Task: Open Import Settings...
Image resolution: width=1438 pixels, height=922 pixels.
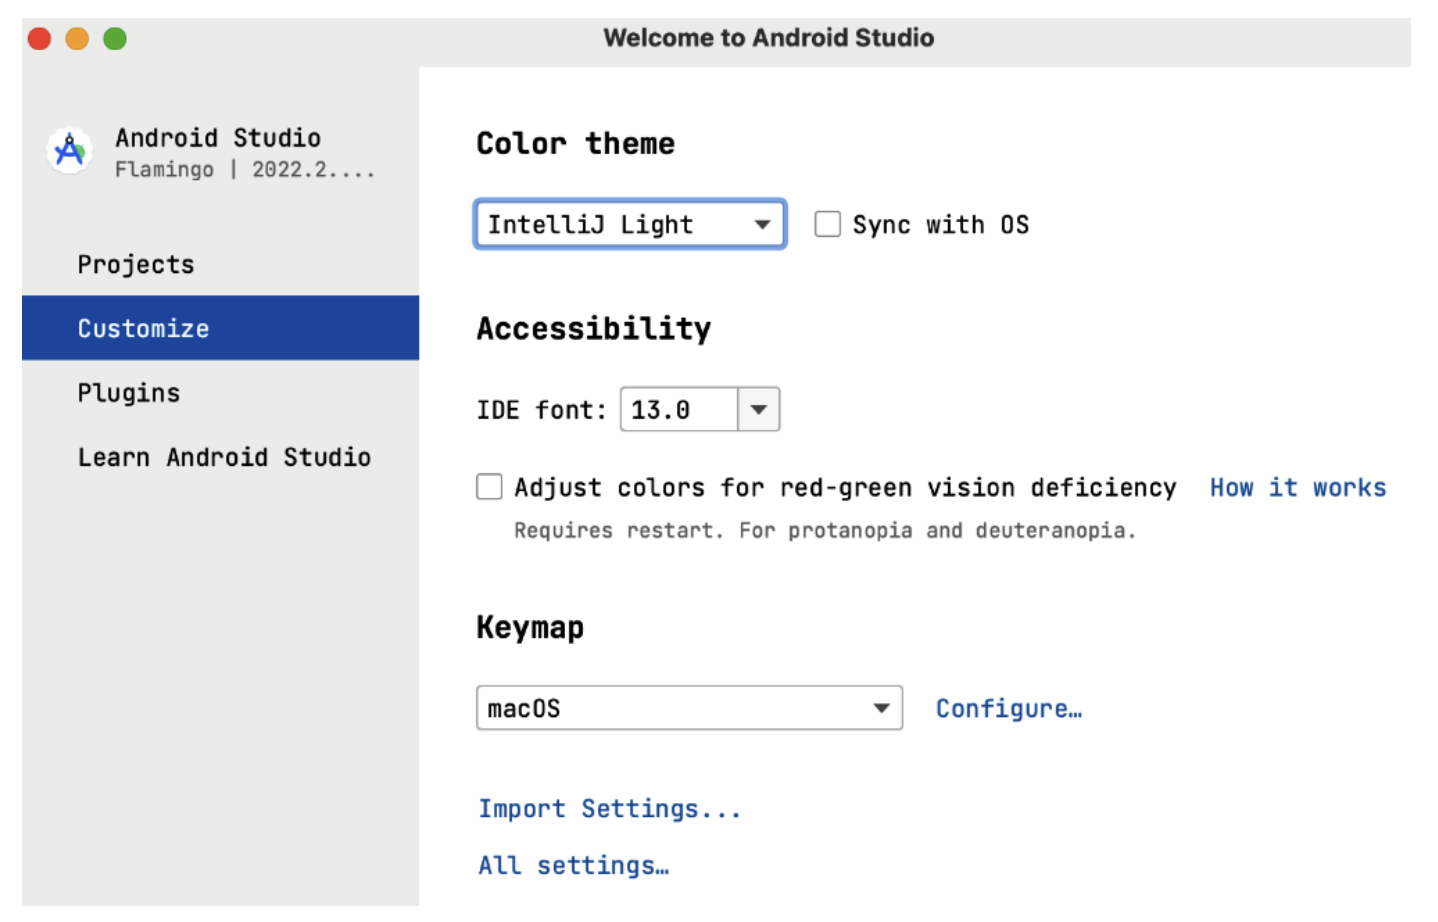Action: (609, 808)
